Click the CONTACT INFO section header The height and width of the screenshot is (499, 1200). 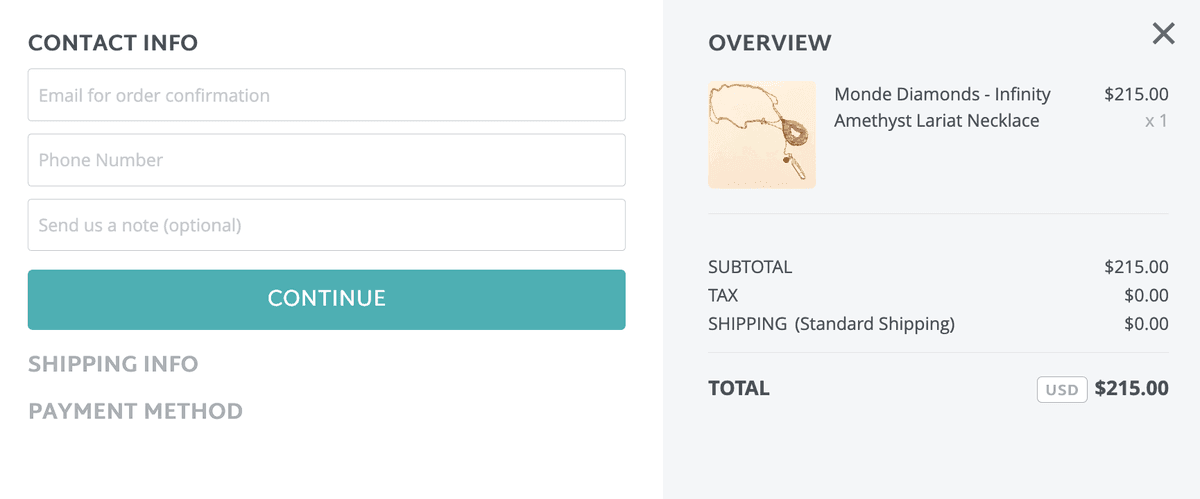click(x=113, y=43)
